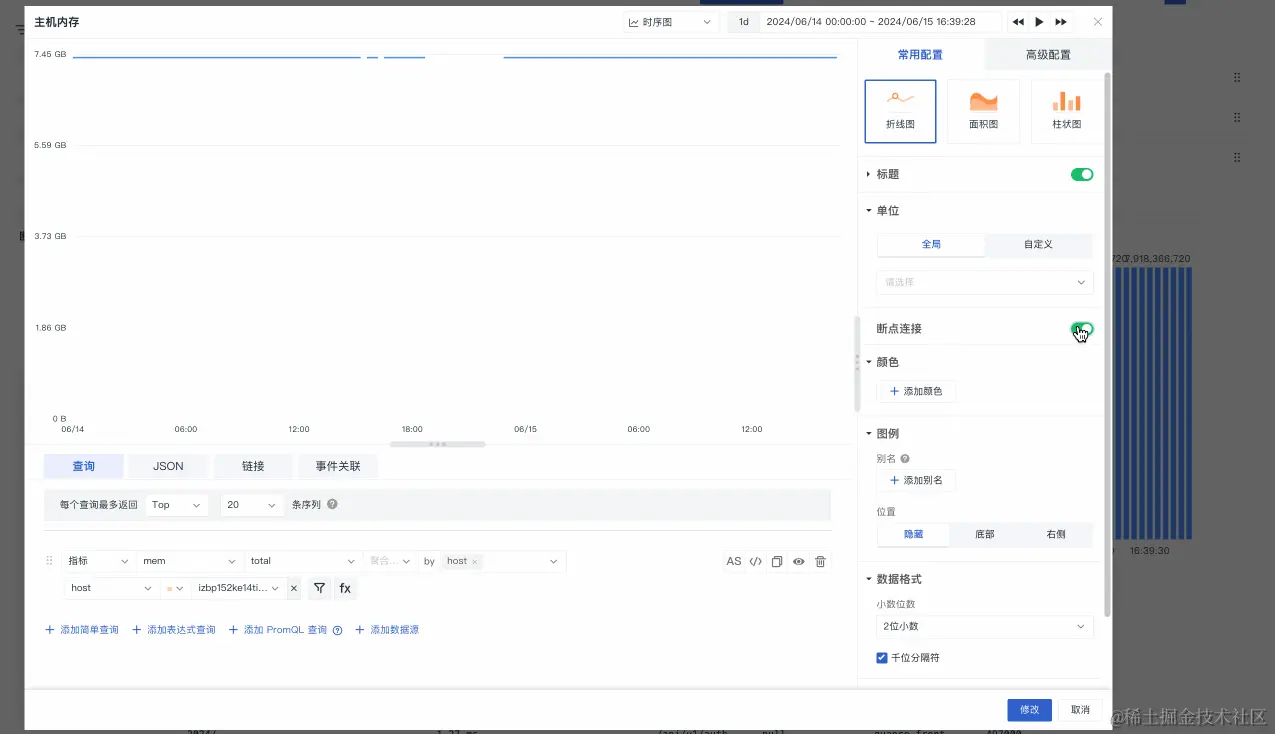The height and width of the screenshot is (734, 1275).
Task: Collapse the 颜色 section
Action: click(868, 362)
